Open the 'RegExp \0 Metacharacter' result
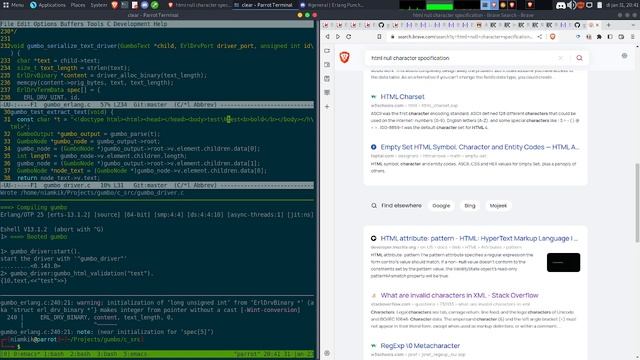The height and width of the screenshot is (360, 640). 420,346
